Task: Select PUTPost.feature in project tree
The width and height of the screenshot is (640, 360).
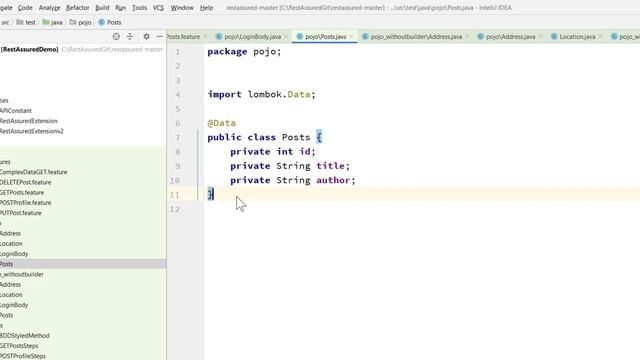Action: click(20, 213)
